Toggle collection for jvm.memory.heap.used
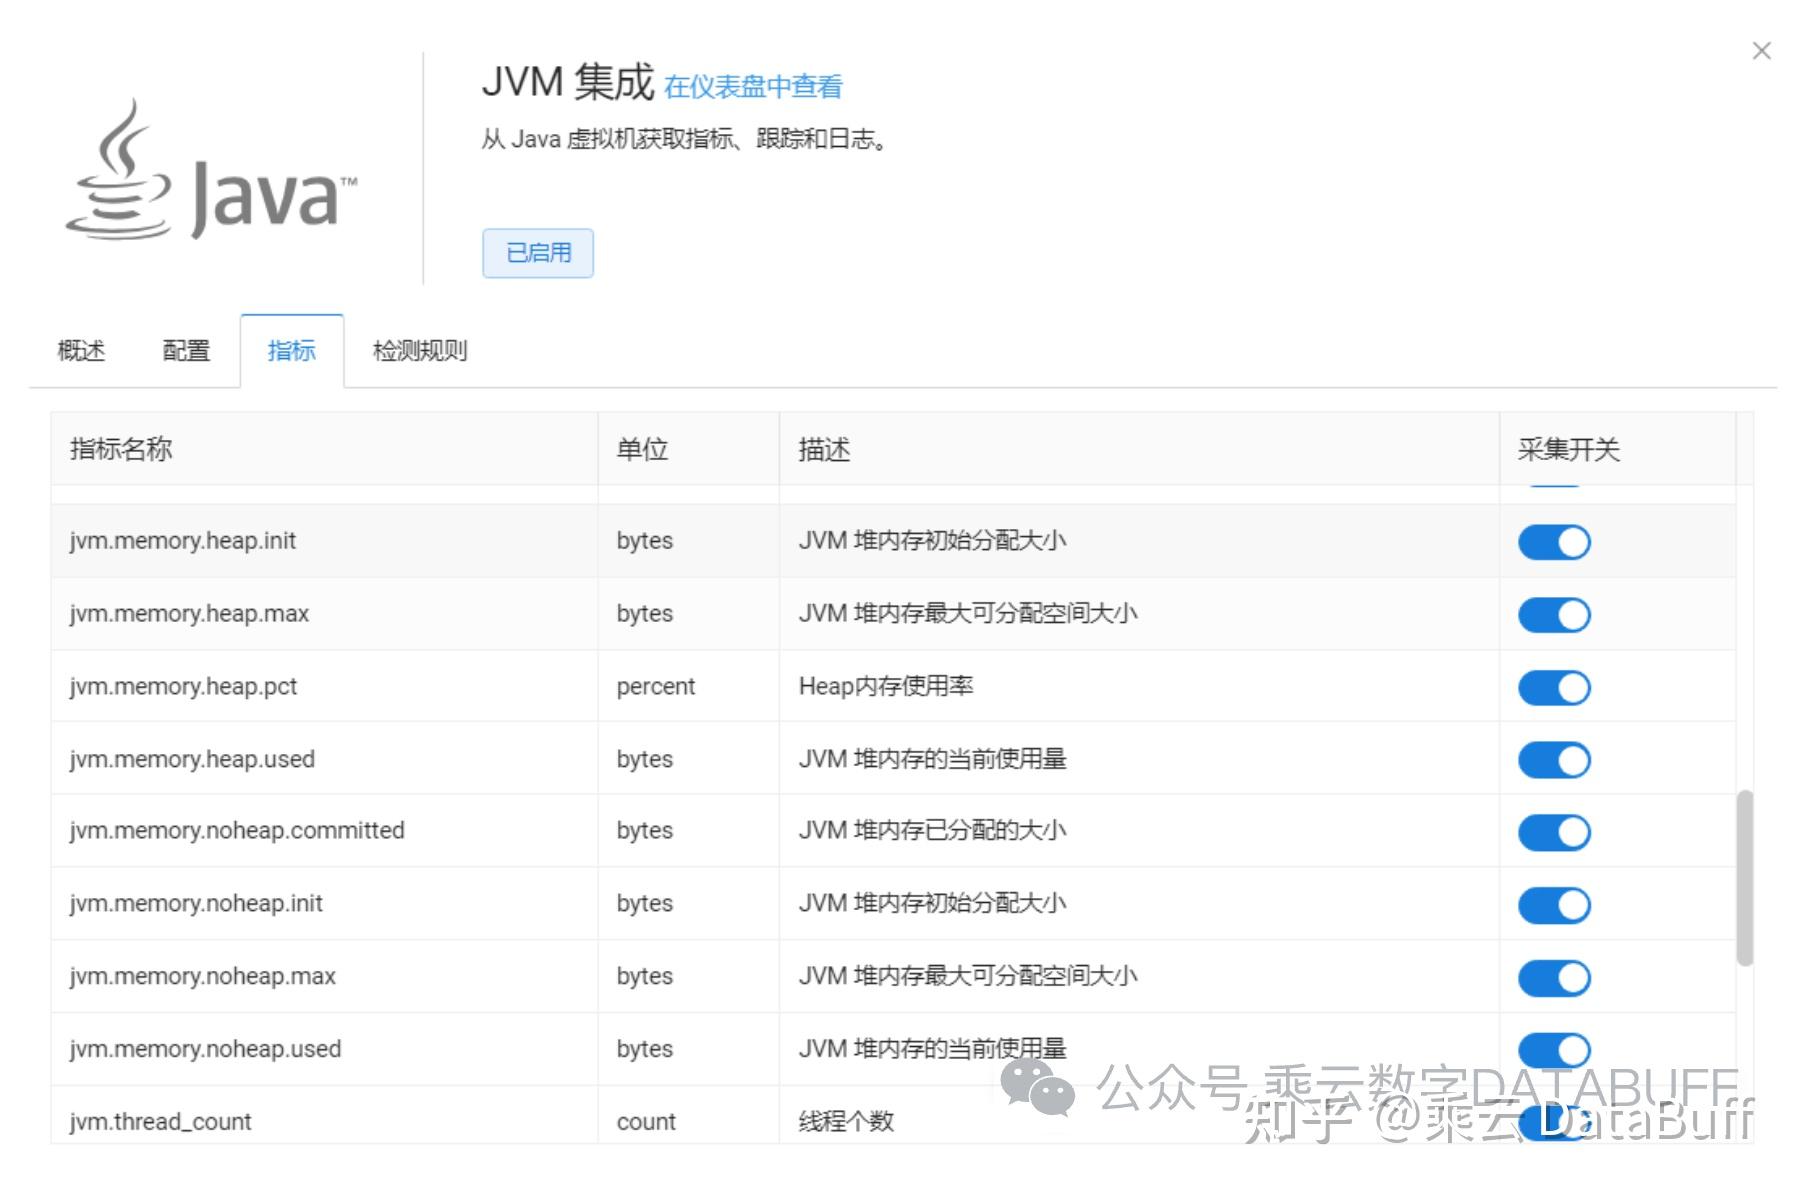The width and height of the screenshot is (1800, 1193). pos(1552,759)
